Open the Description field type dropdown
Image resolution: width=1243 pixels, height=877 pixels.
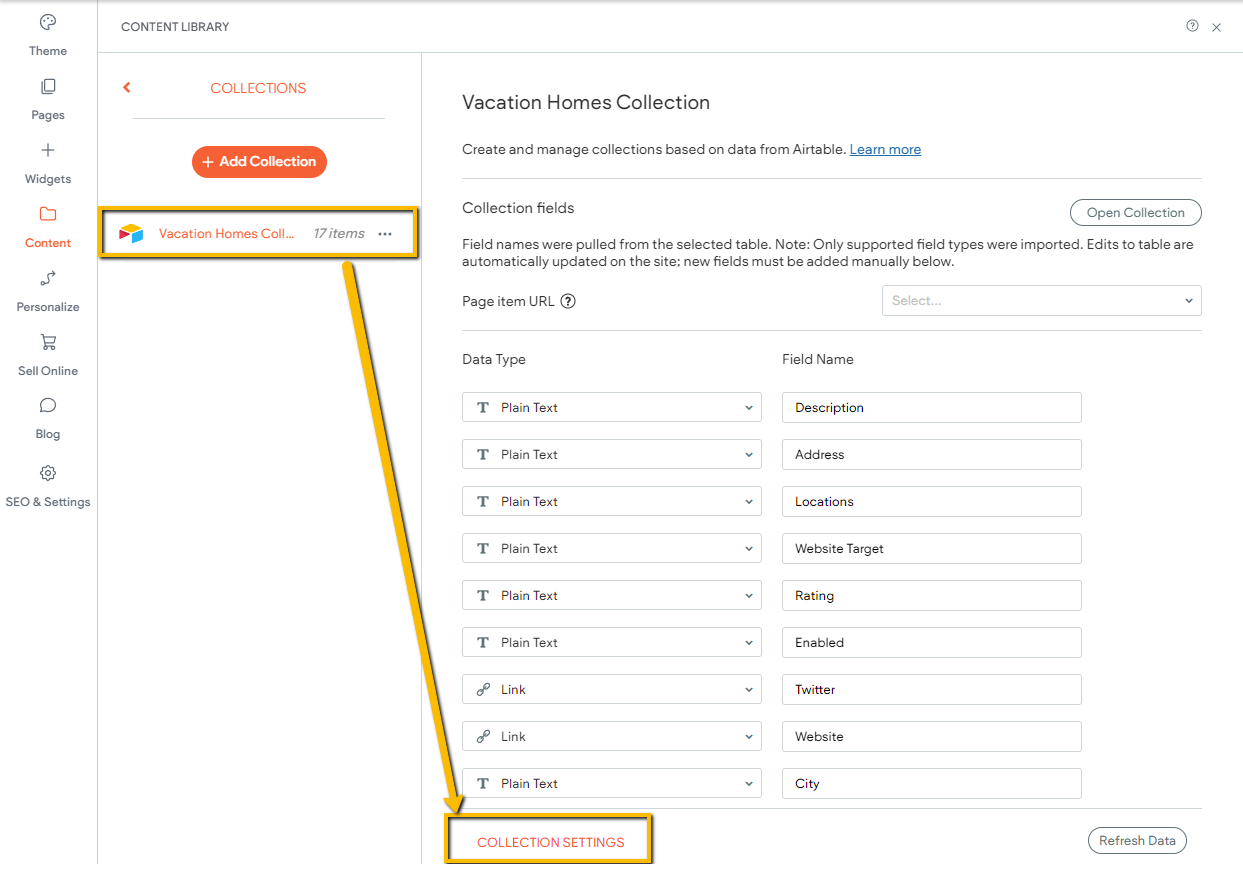click(x=611, y=407)
